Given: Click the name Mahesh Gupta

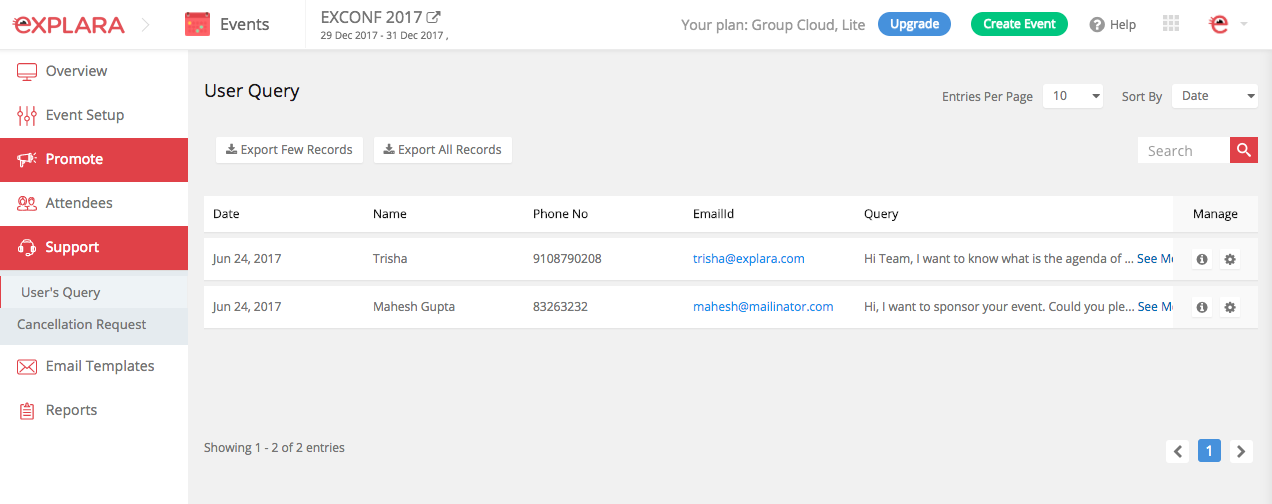Looking at the screenshot, I should [x=414, y=307].
